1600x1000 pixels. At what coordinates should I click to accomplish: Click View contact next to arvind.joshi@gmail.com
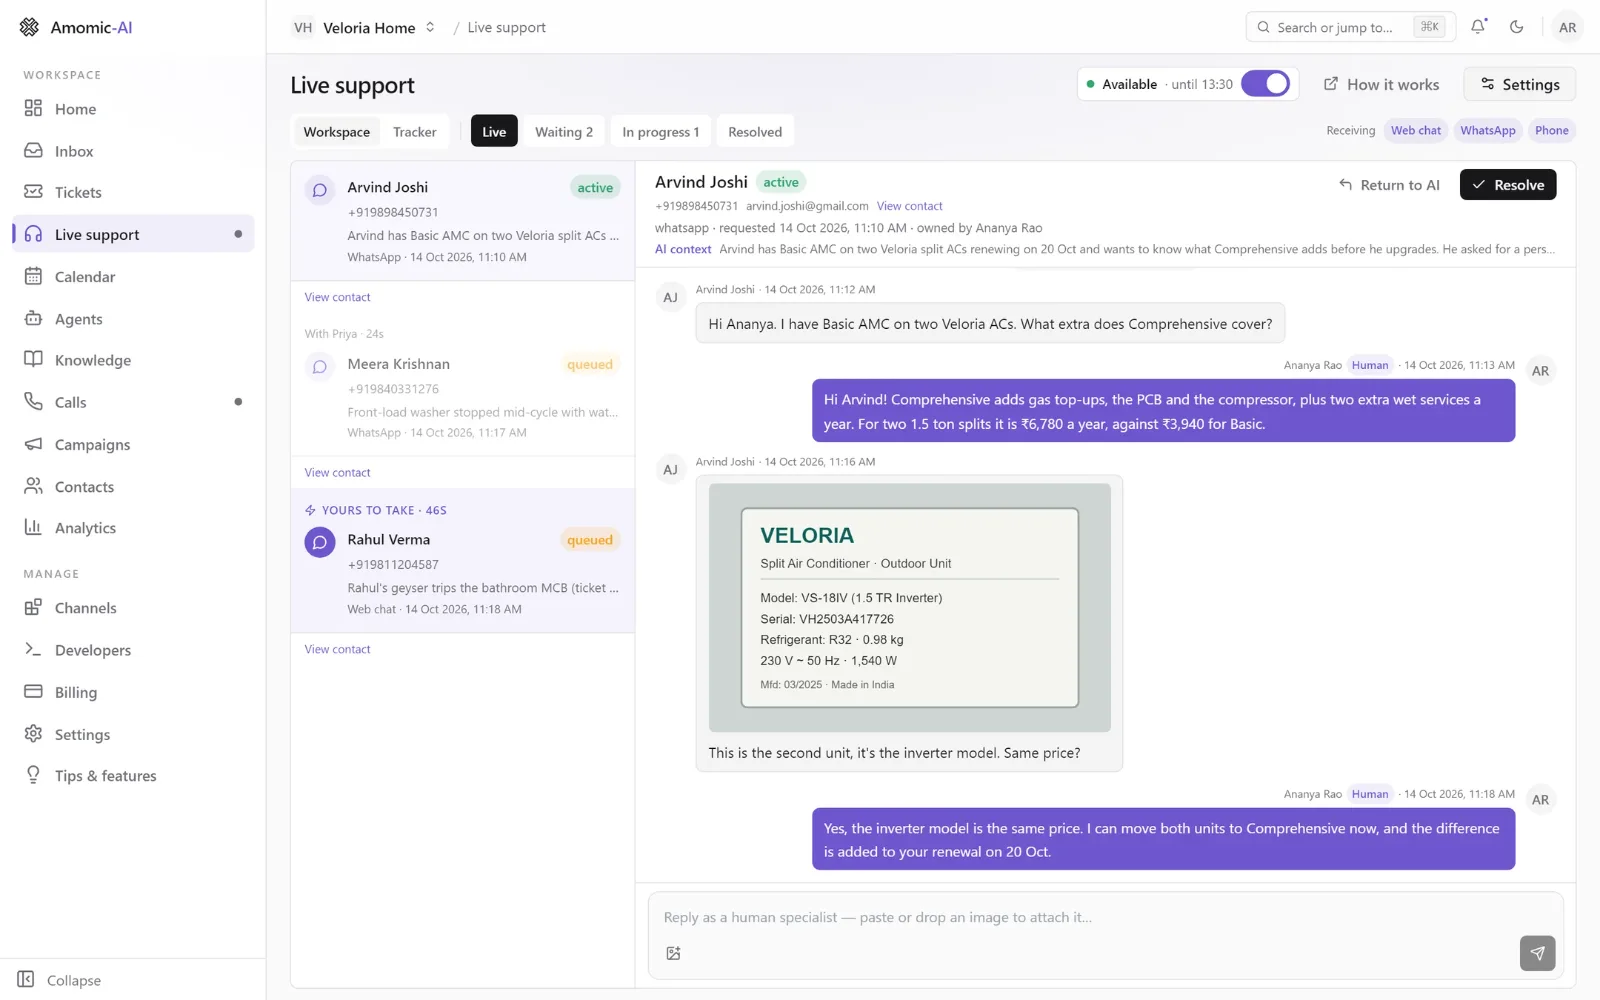[909, 206]
